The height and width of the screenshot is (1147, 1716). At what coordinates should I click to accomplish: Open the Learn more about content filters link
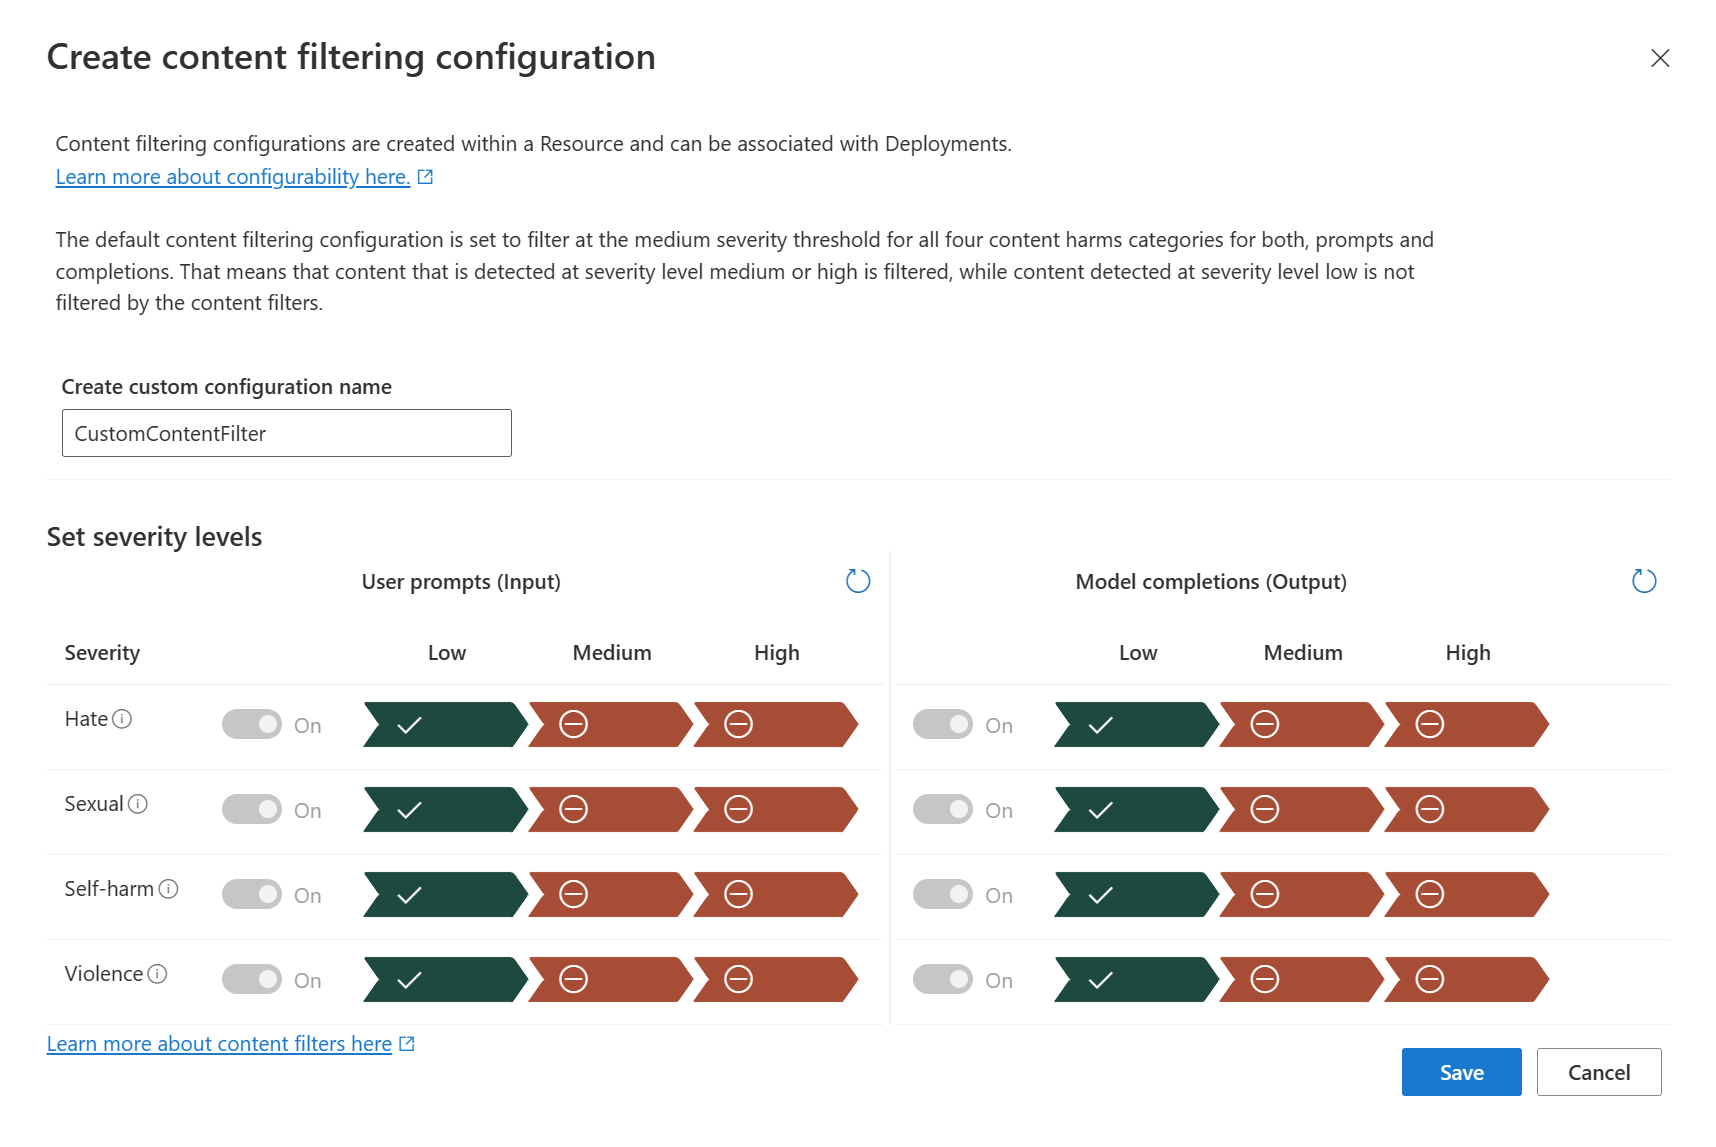click(x=219, y=1043)
